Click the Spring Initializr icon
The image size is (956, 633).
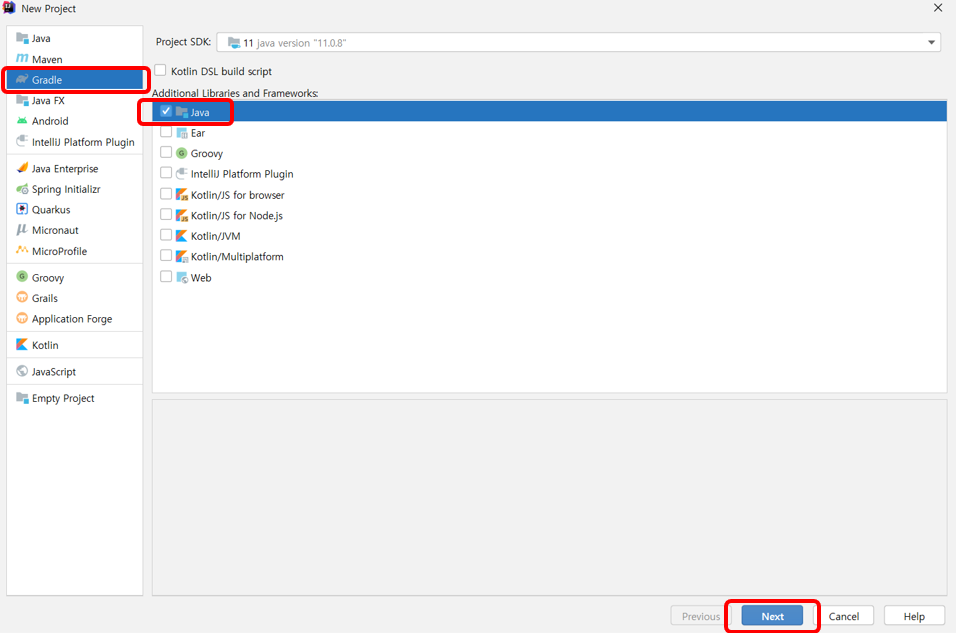22,189
